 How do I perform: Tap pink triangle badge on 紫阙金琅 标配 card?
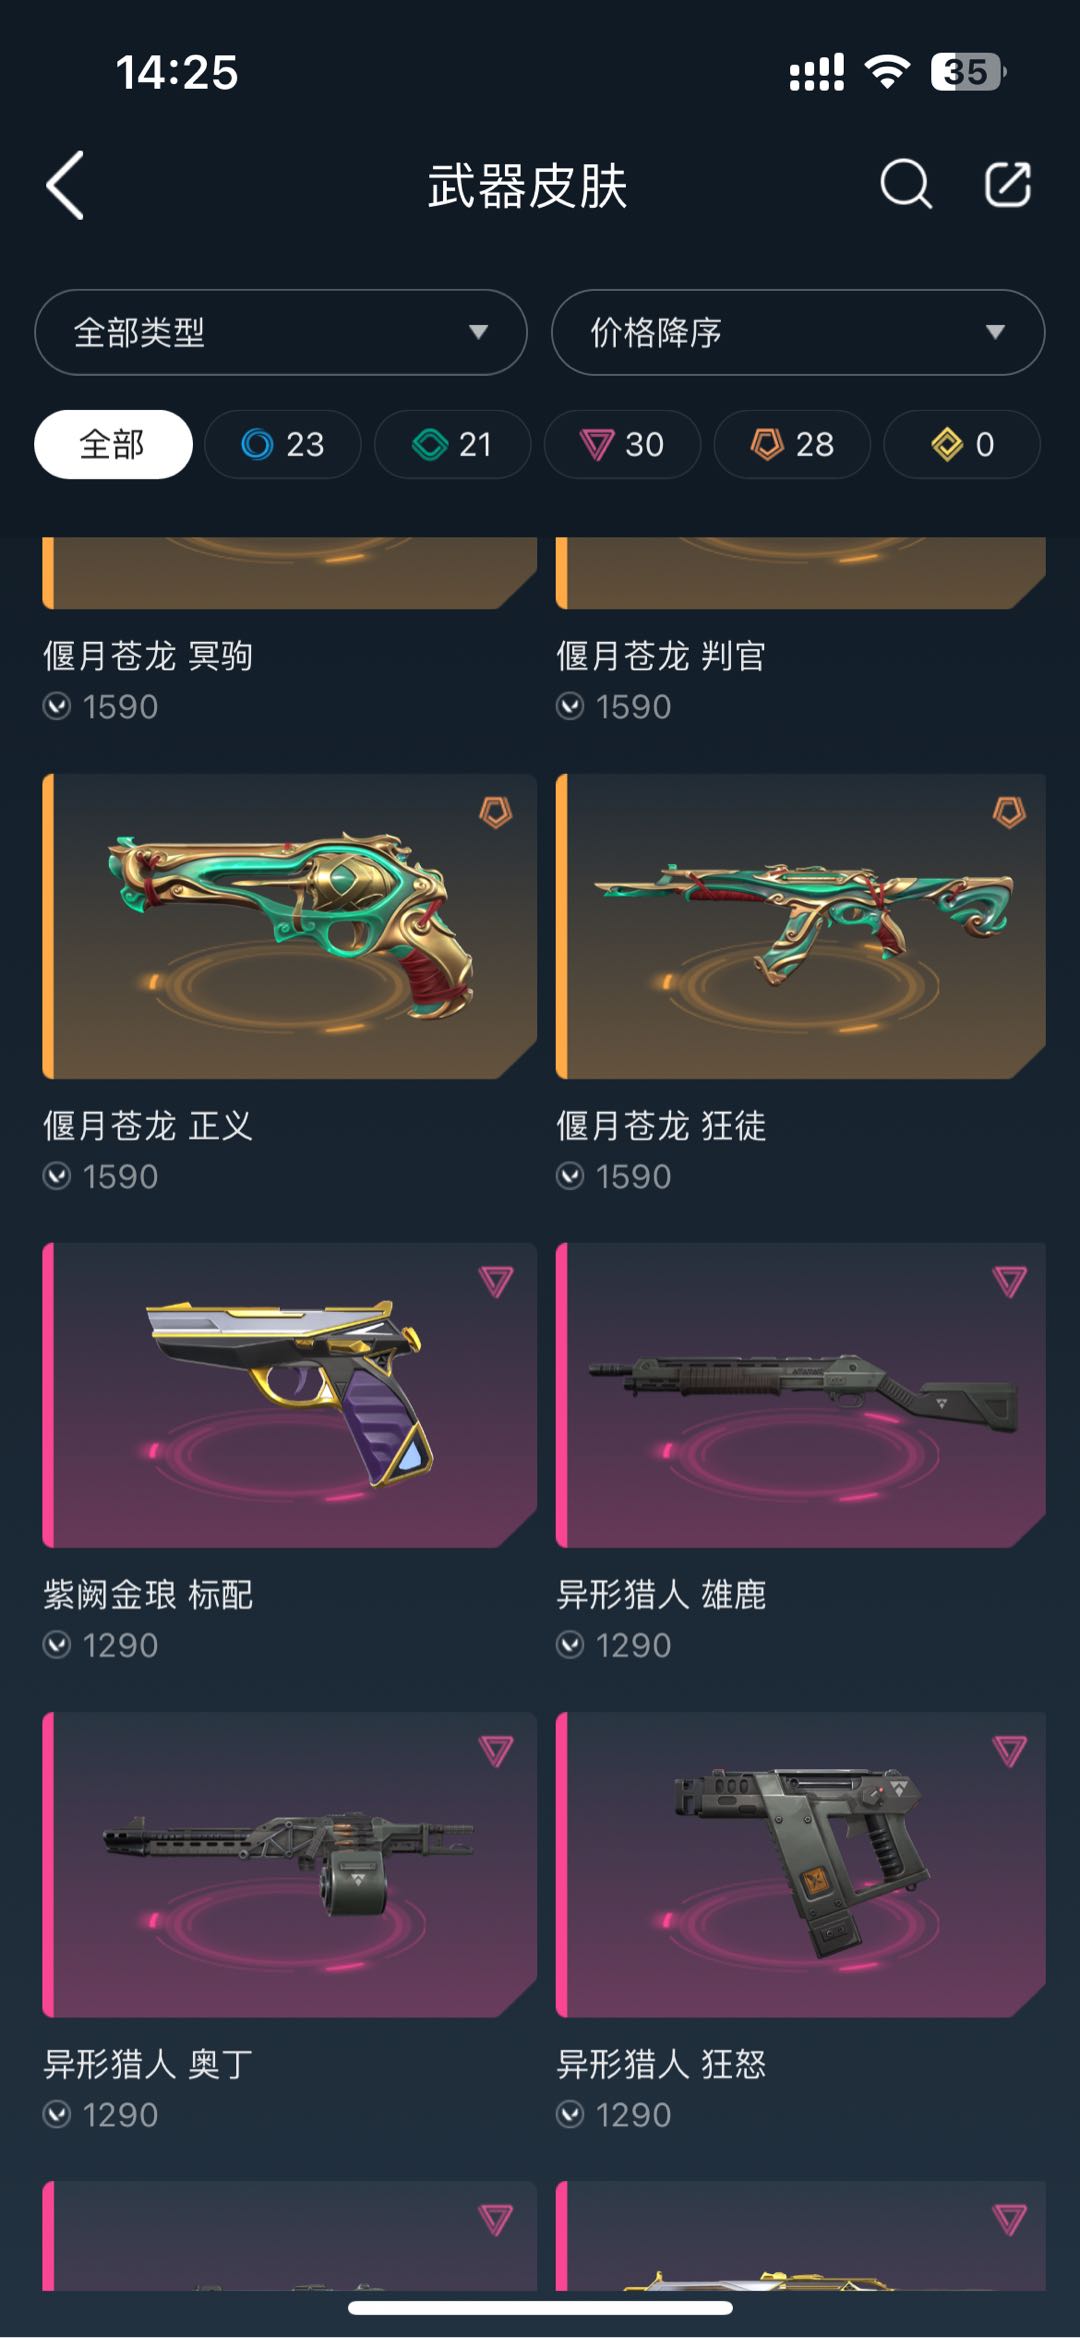click(x=496, y=1281)
